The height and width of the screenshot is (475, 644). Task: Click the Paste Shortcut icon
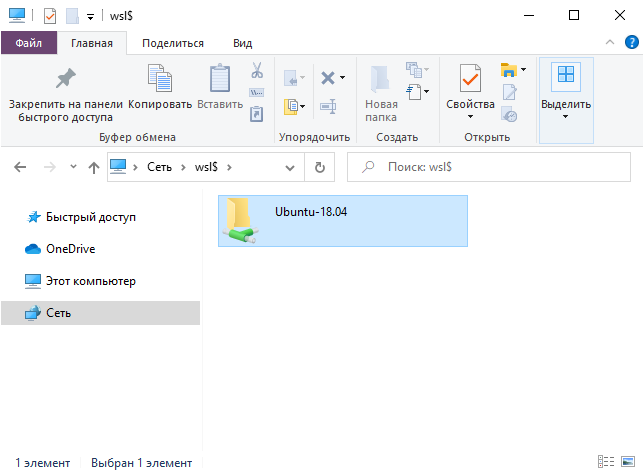click(x=257, y=114)
